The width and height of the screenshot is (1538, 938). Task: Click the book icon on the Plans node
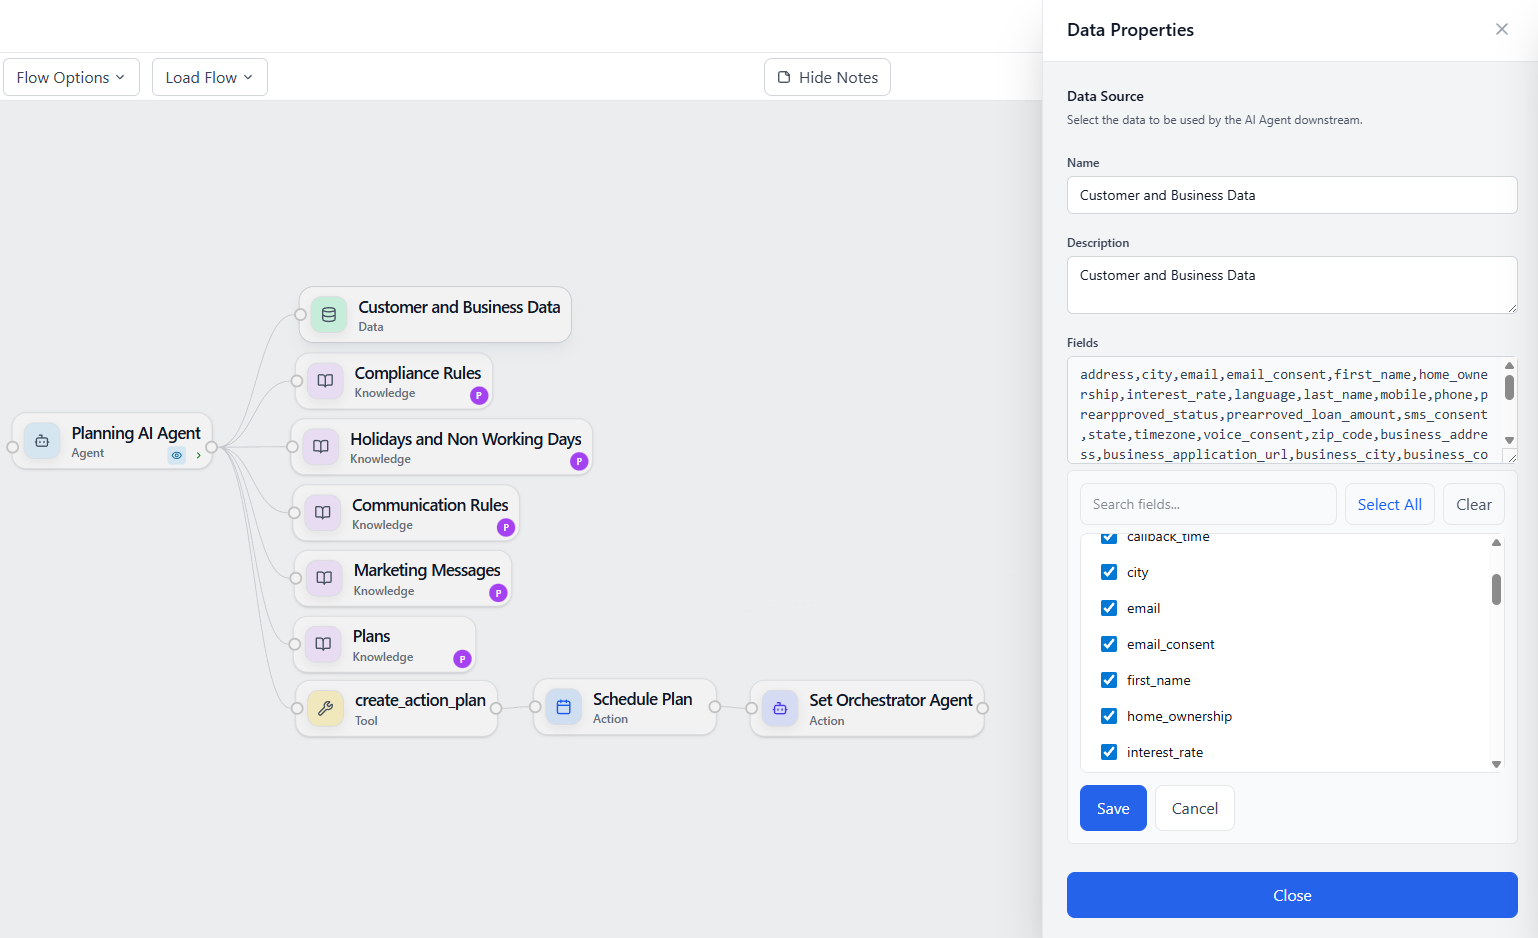[323, 644]
